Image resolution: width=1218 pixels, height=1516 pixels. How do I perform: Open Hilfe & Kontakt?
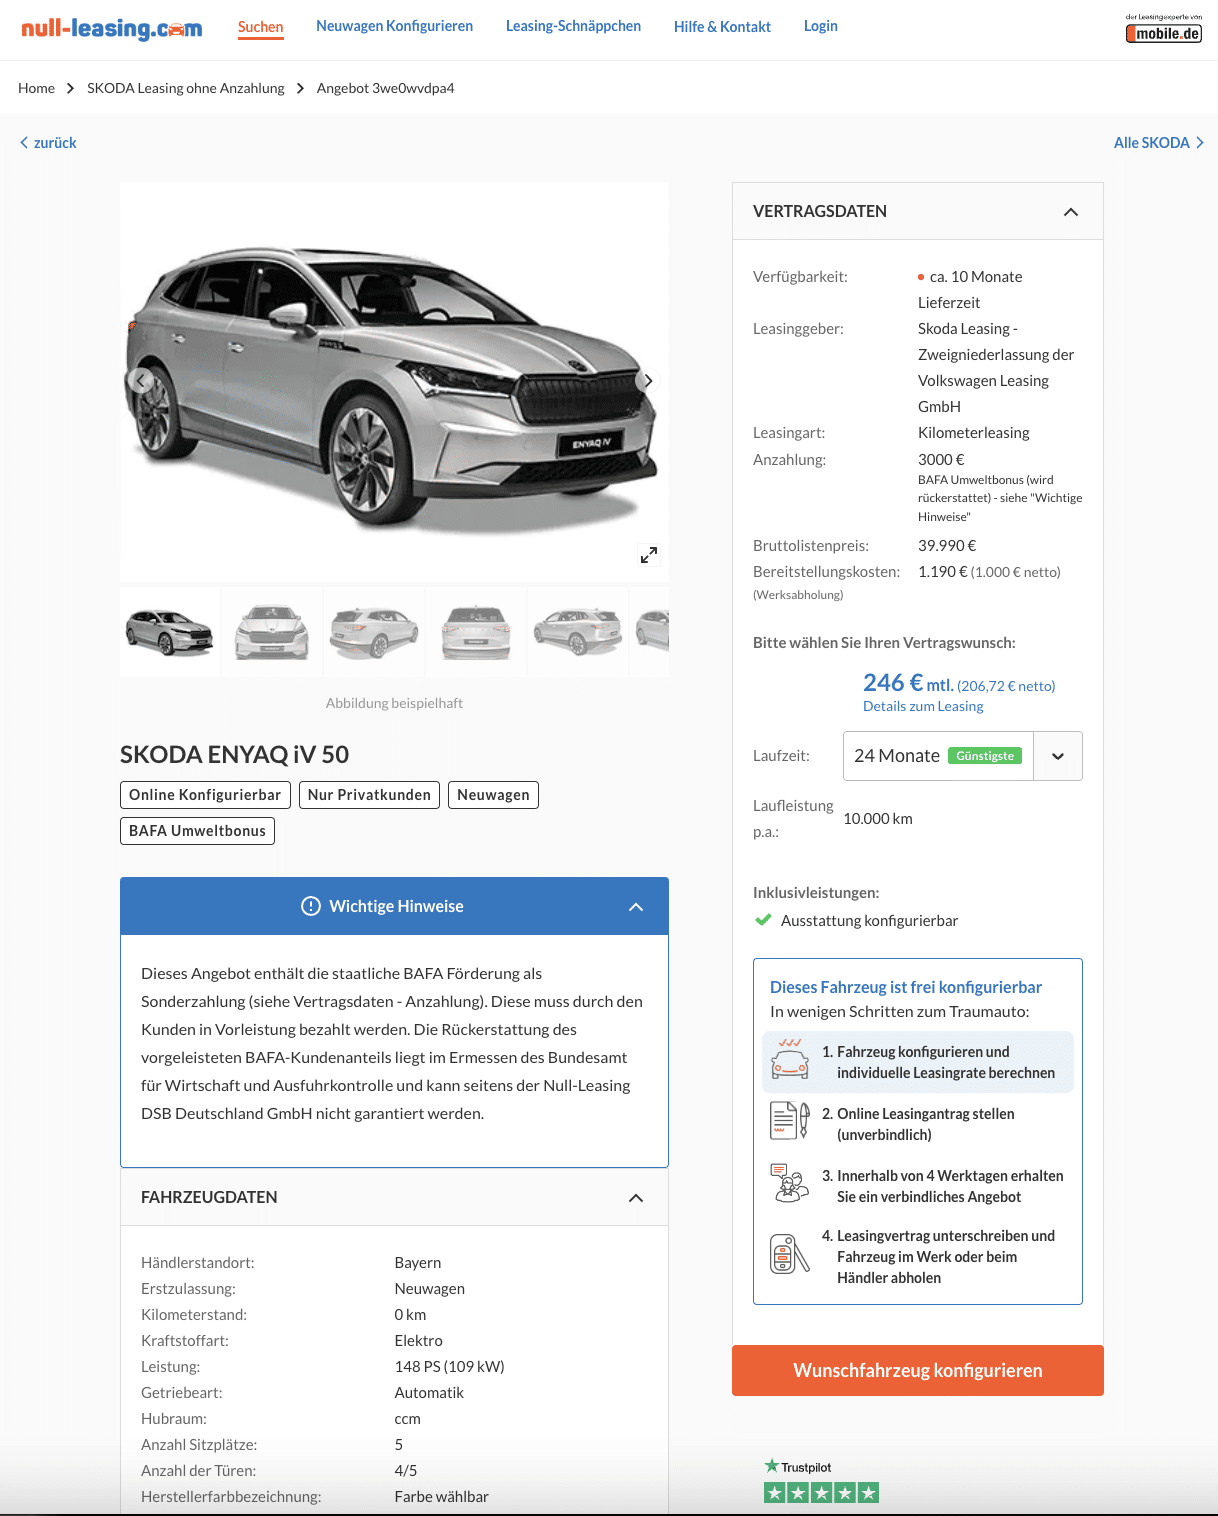coord(722,27)
